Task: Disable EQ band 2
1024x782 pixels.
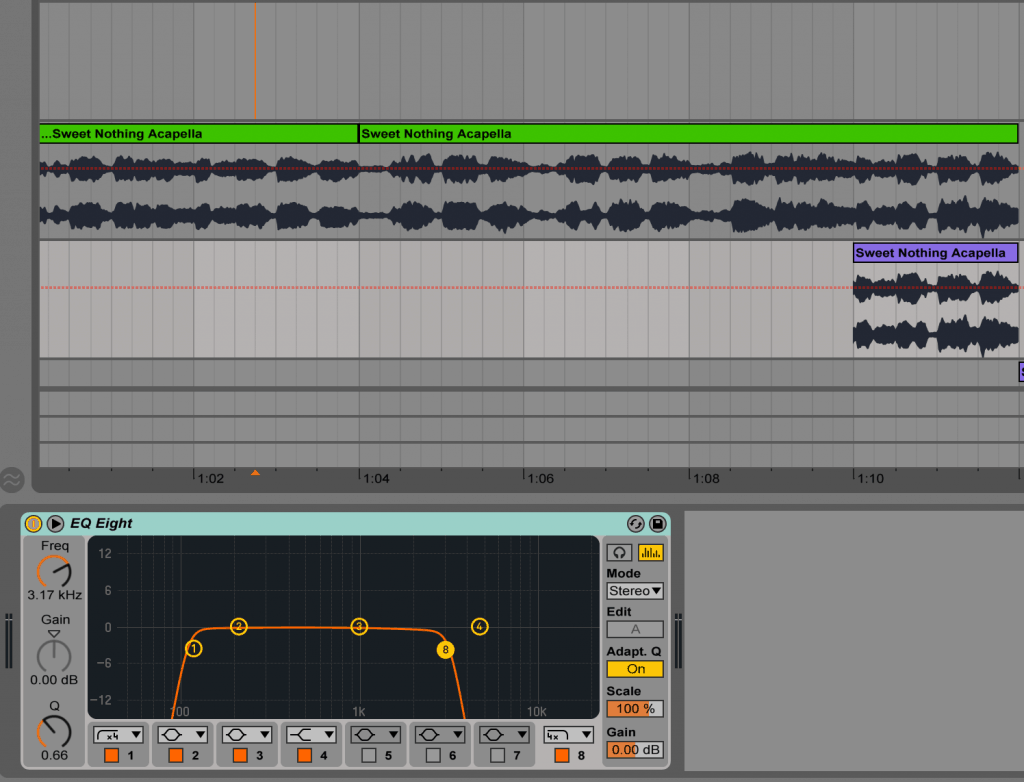Action: (176, 755)
